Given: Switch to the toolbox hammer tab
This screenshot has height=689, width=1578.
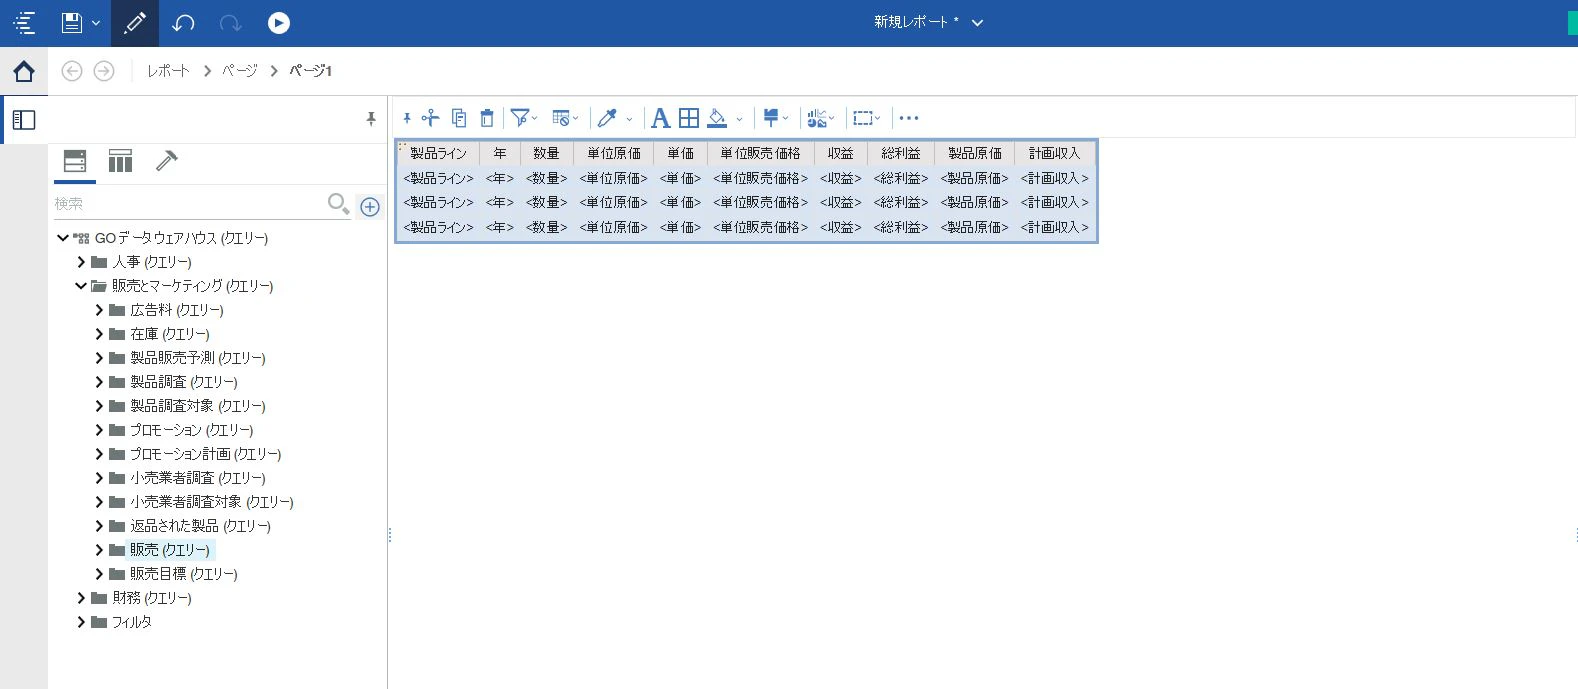Looking at the screenshot, I should pos(167,161).
